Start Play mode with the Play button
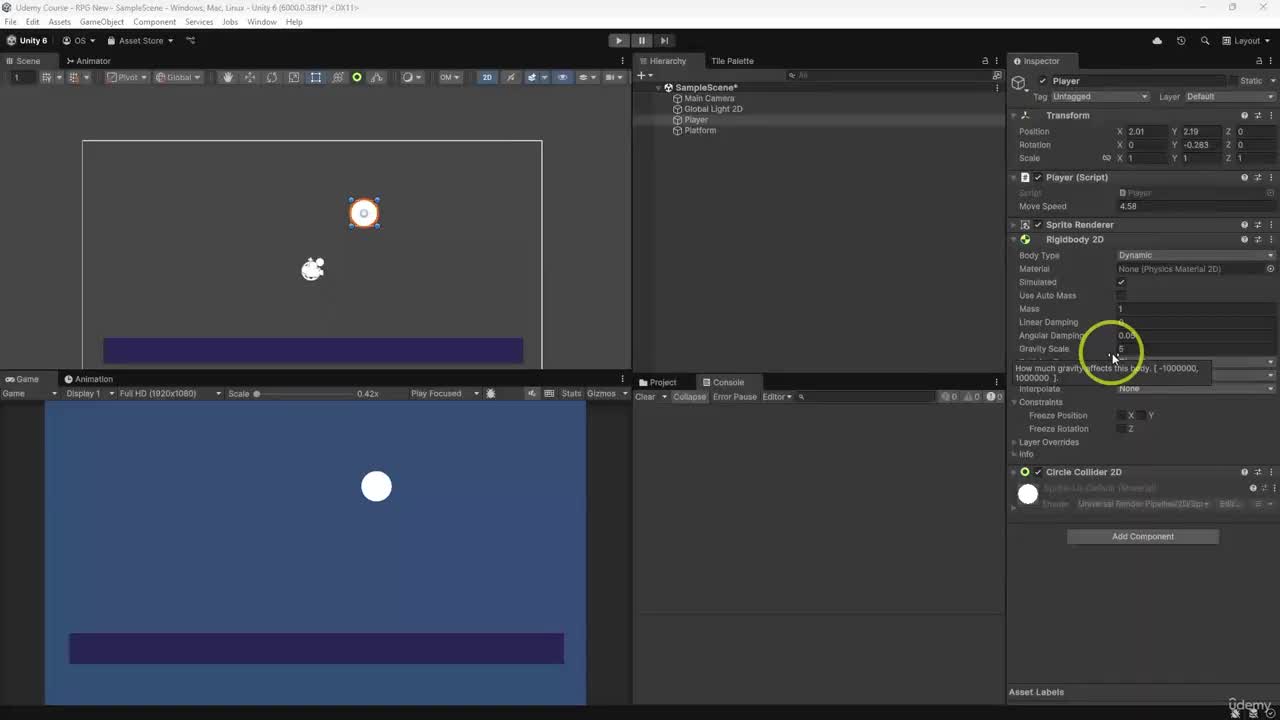 pyautogui.click(x=619, y=41)
